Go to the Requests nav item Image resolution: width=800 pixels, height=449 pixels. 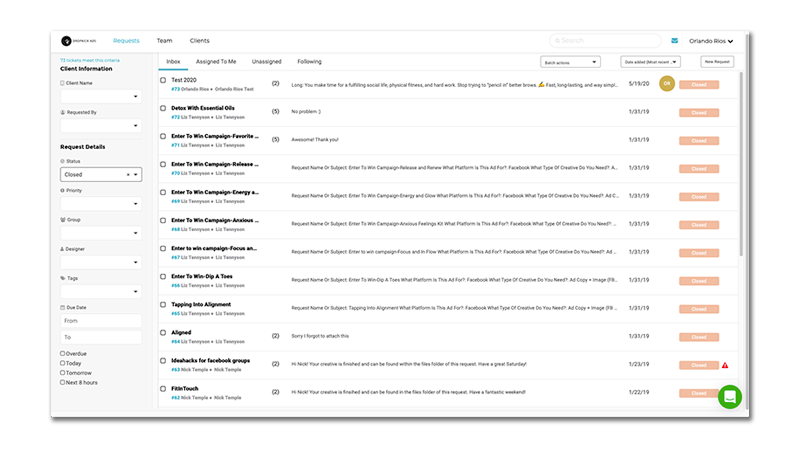[x=126, y=41]
